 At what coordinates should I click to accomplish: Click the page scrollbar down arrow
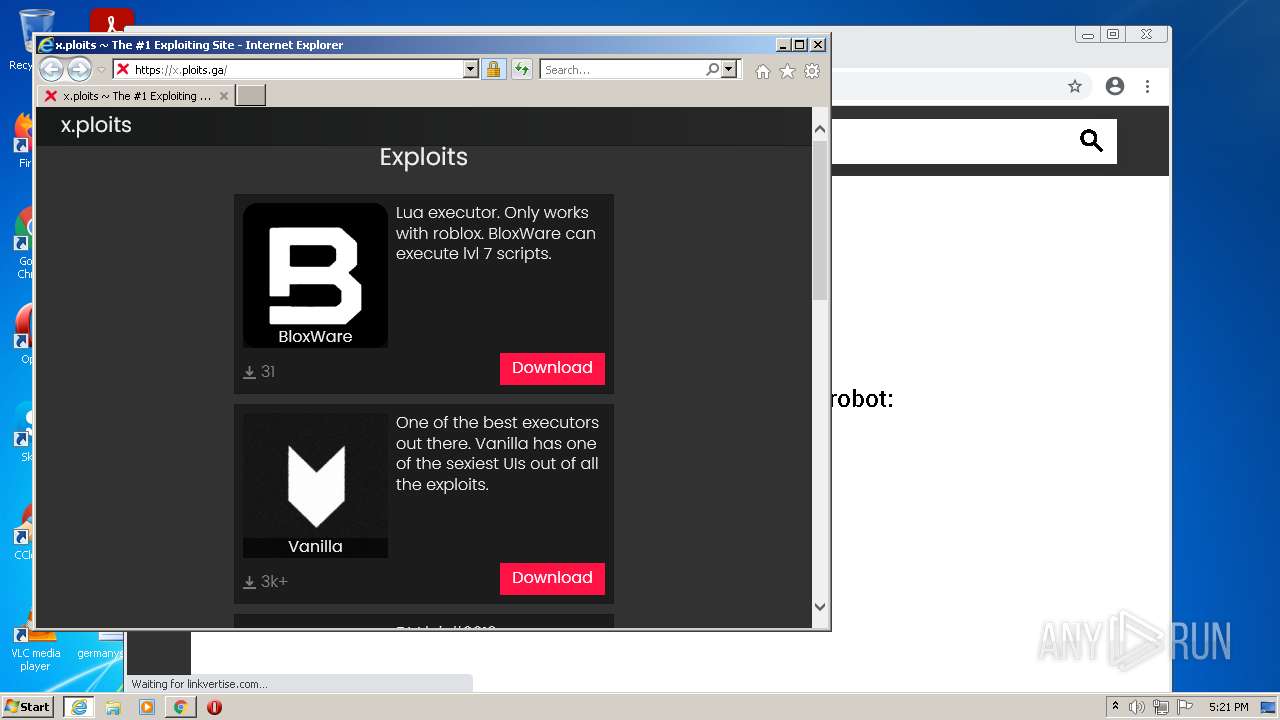[x=820, y=606]
